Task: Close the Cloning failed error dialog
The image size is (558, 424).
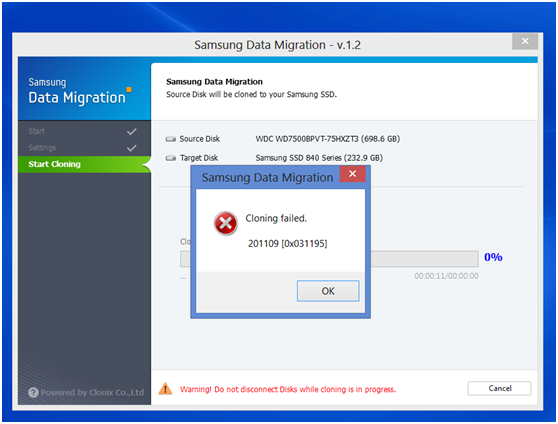Action: (x=352, y=174)
